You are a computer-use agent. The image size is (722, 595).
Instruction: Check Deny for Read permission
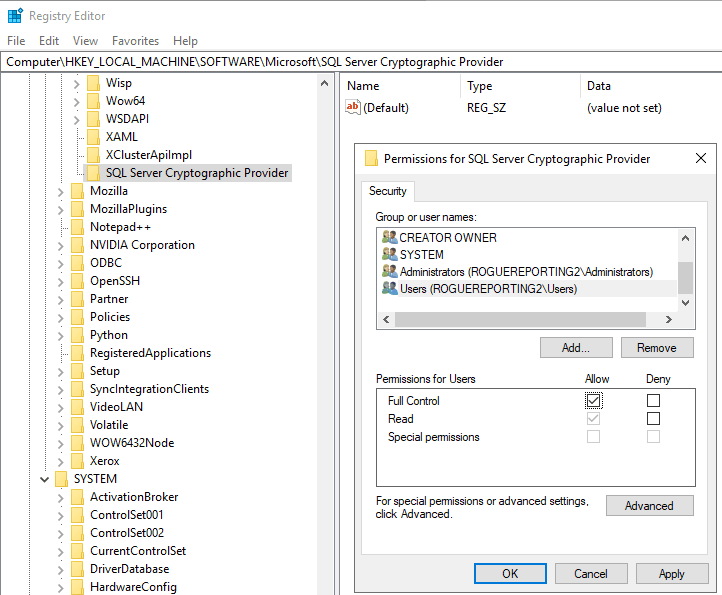point(653,419)
